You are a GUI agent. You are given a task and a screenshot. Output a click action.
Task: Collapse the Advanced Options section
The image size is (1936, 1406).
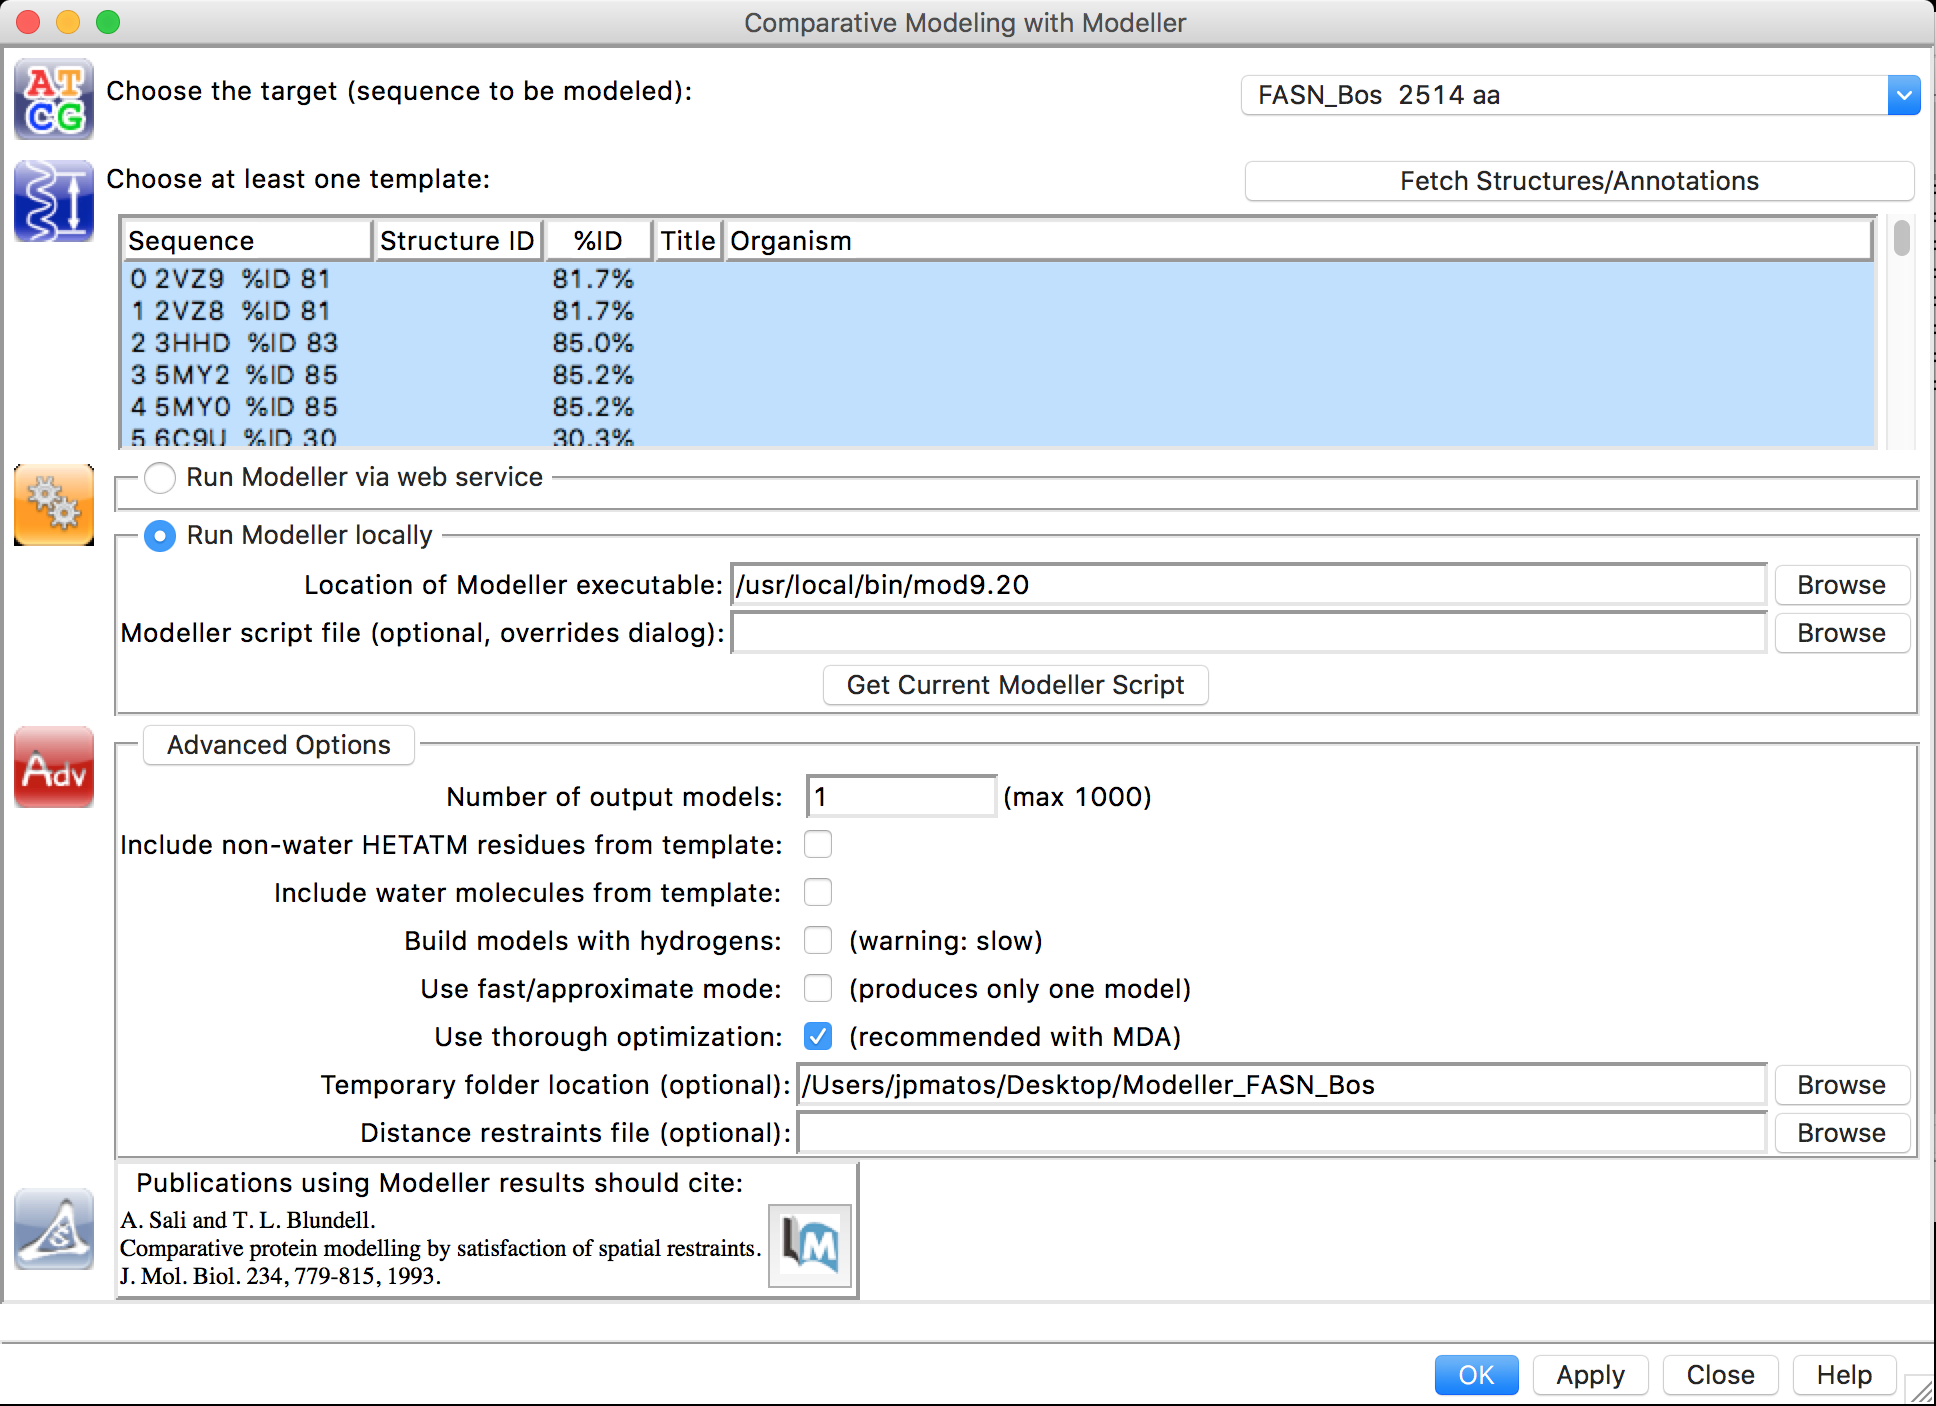[279, 745]
